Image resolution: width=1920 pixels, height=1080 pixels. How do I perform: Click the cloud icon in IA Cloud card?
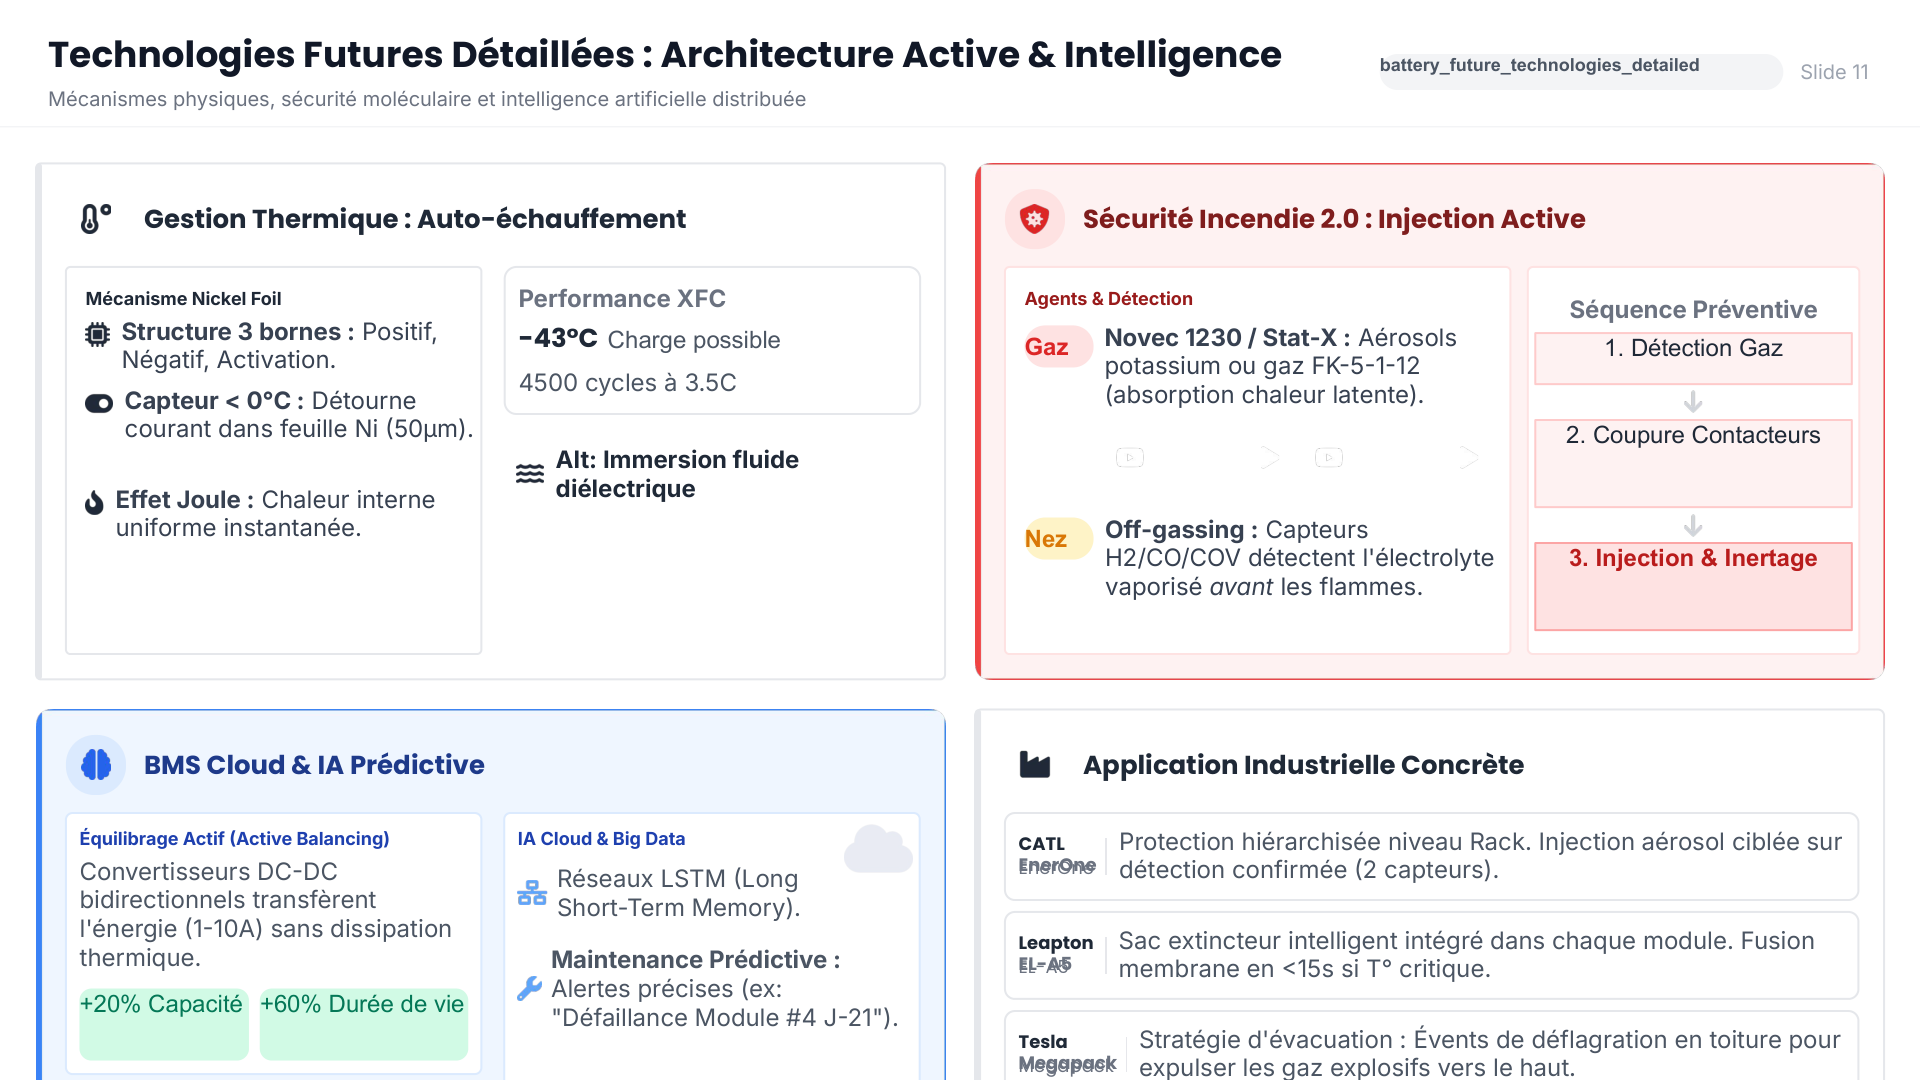pyautogui.click(x=878, y=850)
